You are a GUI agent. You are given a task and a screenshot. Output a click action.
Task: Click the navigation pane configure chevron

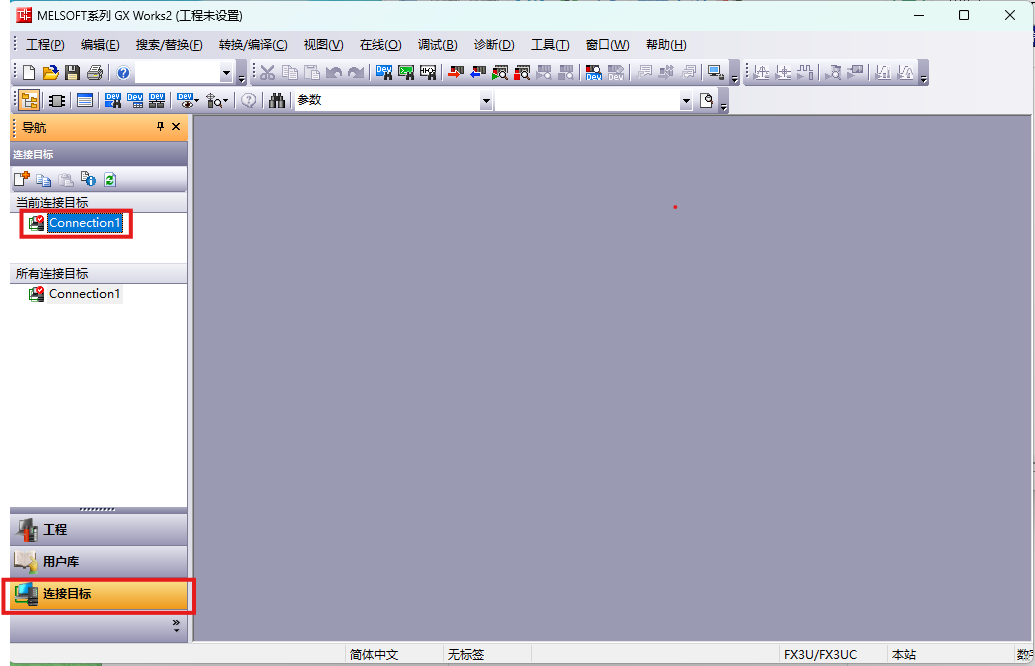pos(176,626)
